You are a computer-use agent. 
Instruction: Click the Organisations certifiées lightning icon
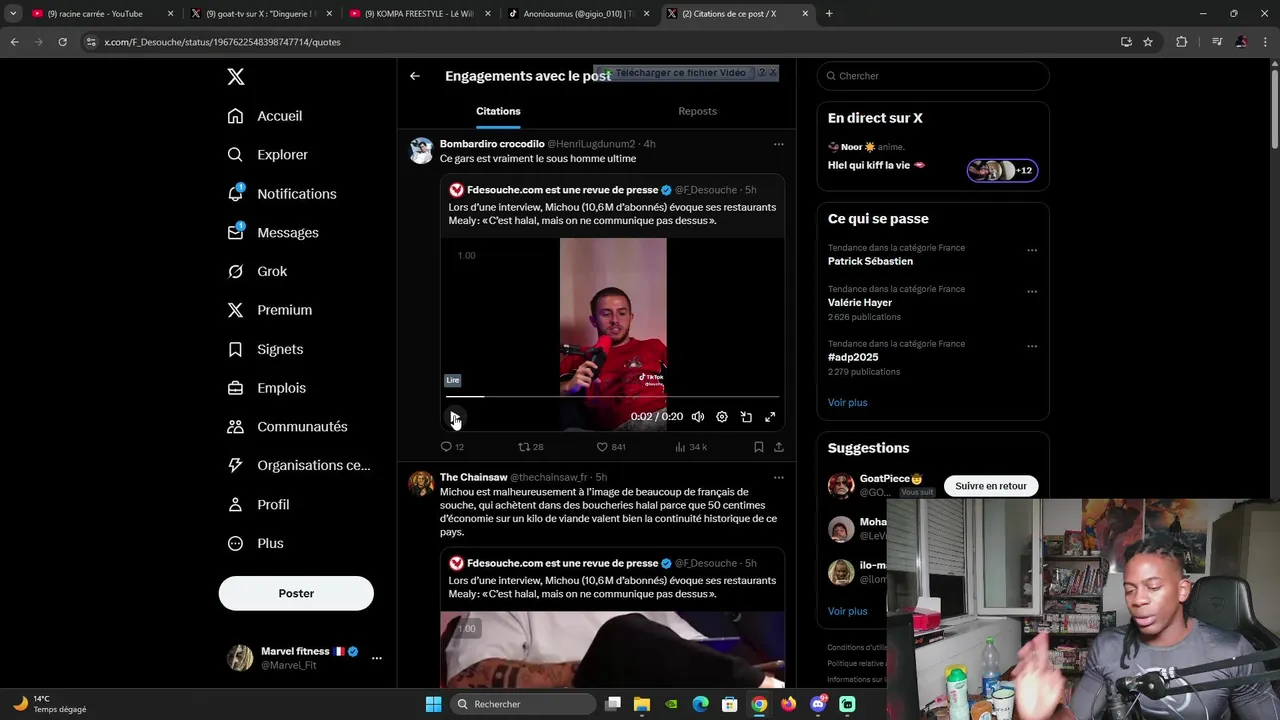click(235, 465)
